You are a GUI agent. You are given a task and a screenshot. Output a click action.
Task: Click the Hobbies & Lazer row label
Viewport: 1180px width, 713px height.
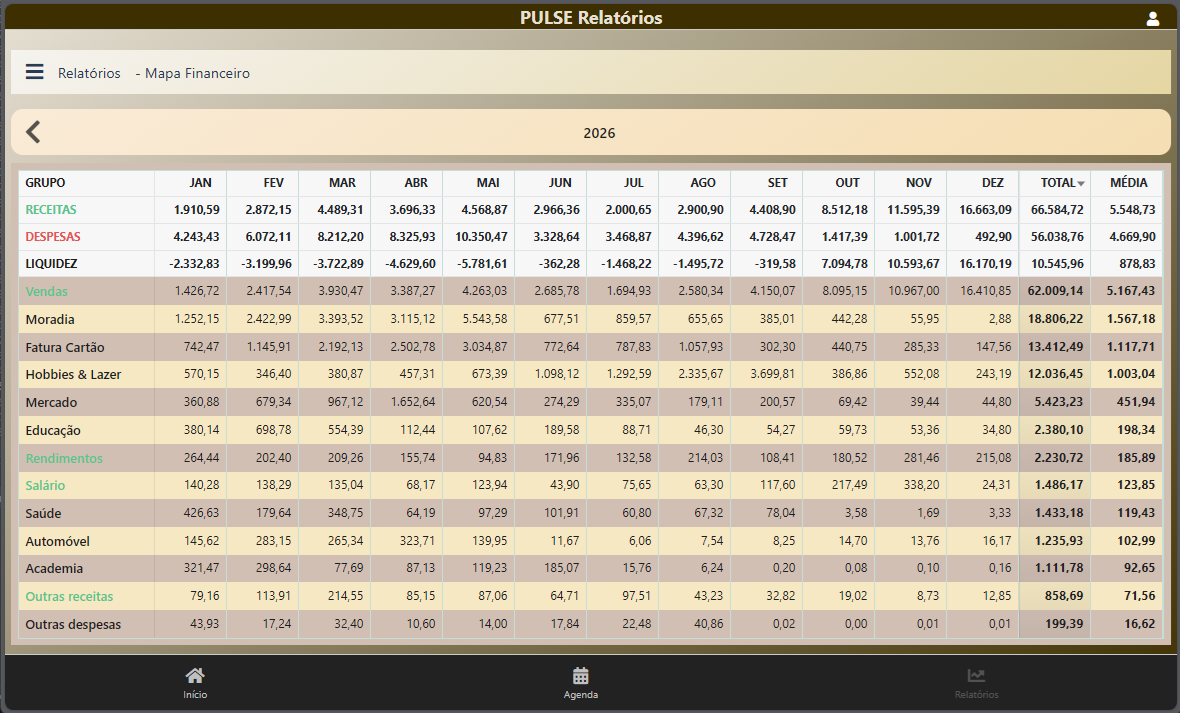point(73,375)
